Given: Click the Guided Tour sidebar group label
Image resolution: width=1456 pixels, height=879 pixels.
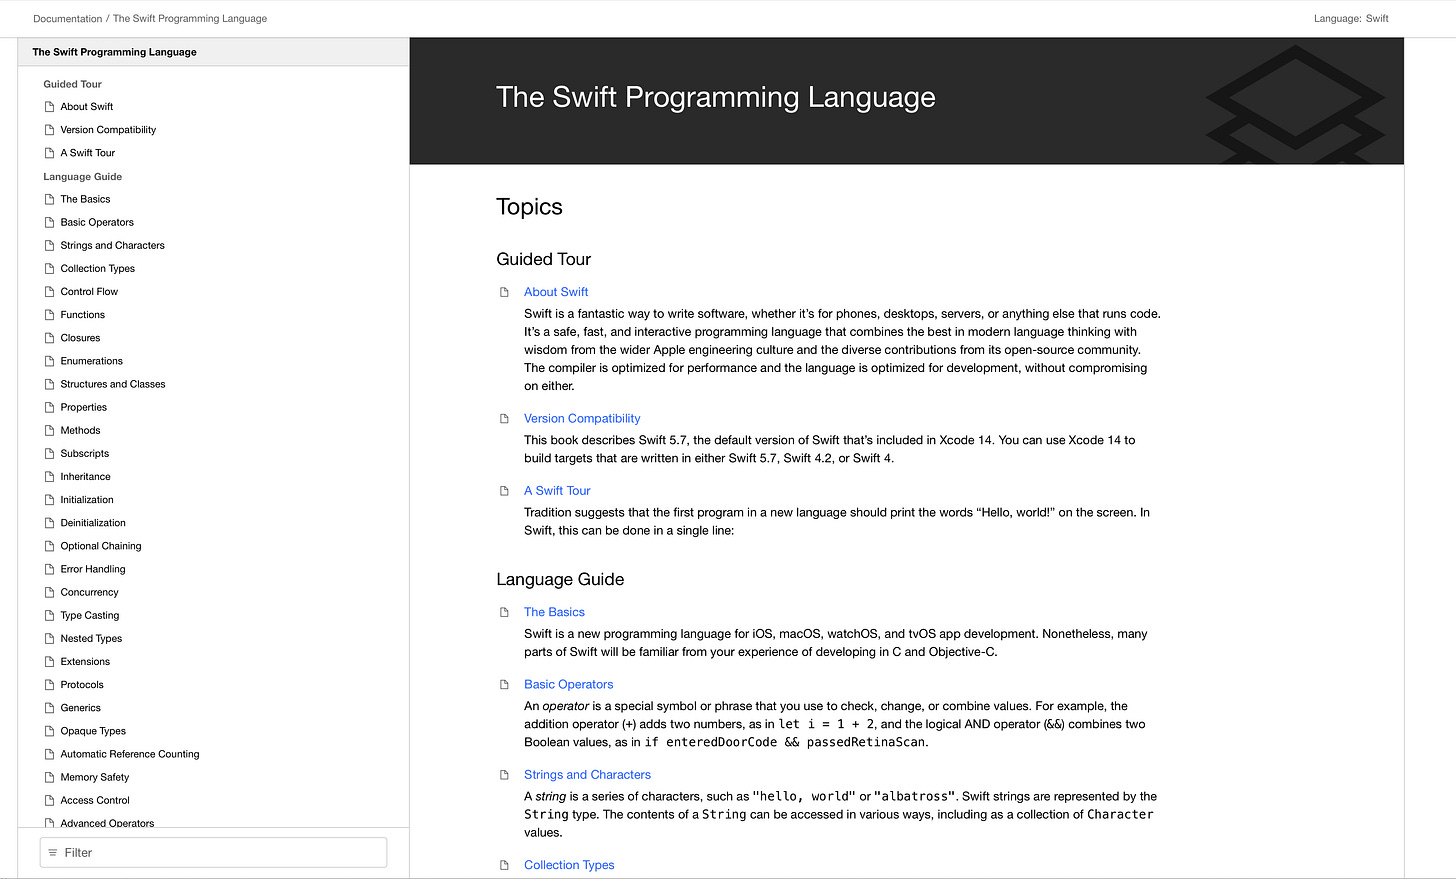Looking at the screenshot, I should 72,84.
